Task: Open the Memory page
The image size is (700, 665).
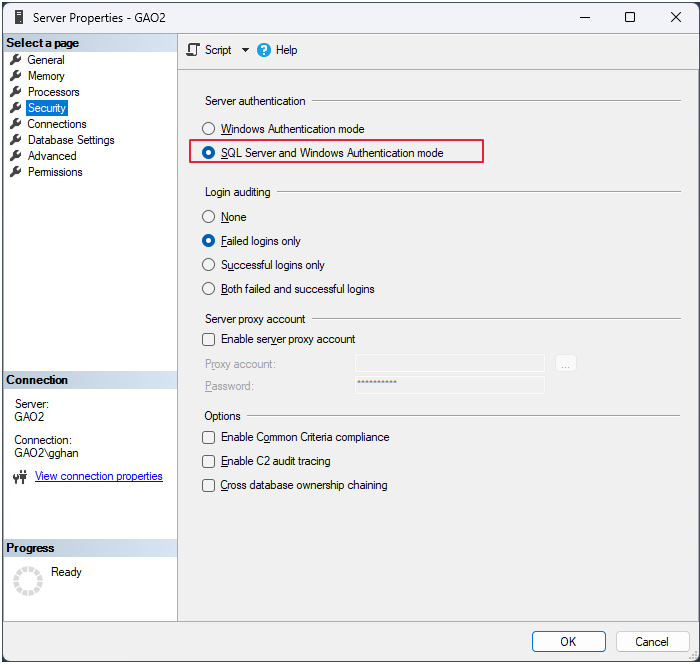Action: pyautogui.click(x=46, y=76)
